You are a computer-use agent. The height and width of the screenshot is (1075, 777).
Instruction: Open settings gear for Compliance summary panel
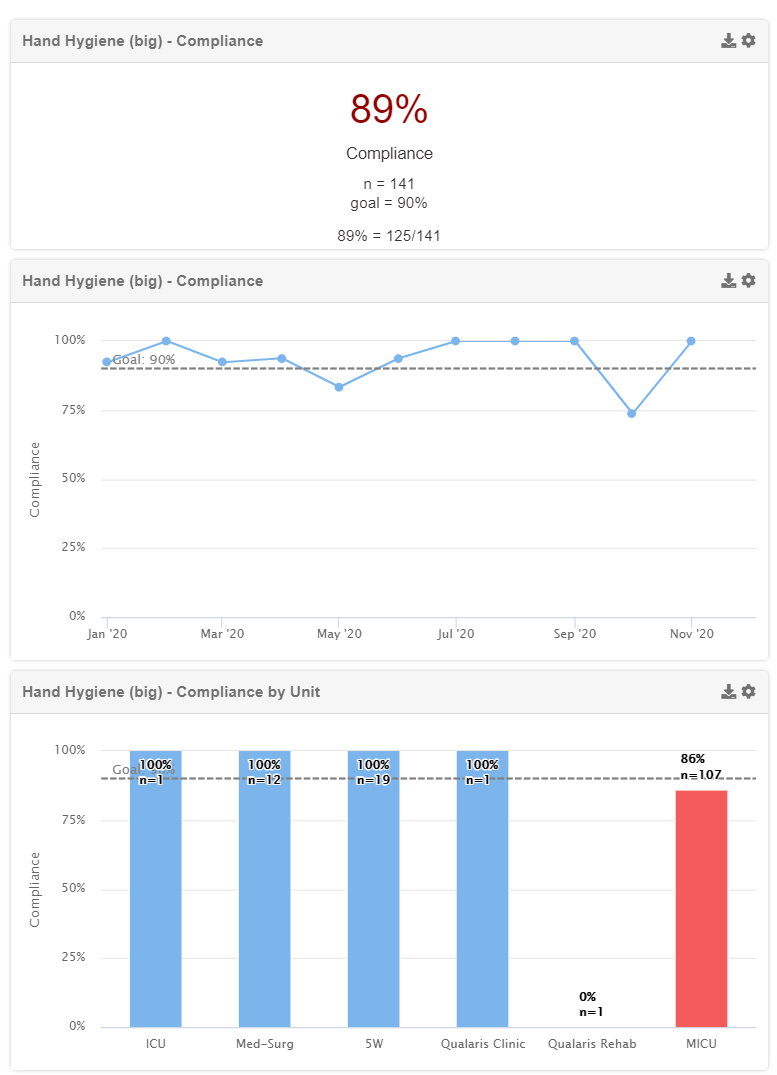(748, 41)
